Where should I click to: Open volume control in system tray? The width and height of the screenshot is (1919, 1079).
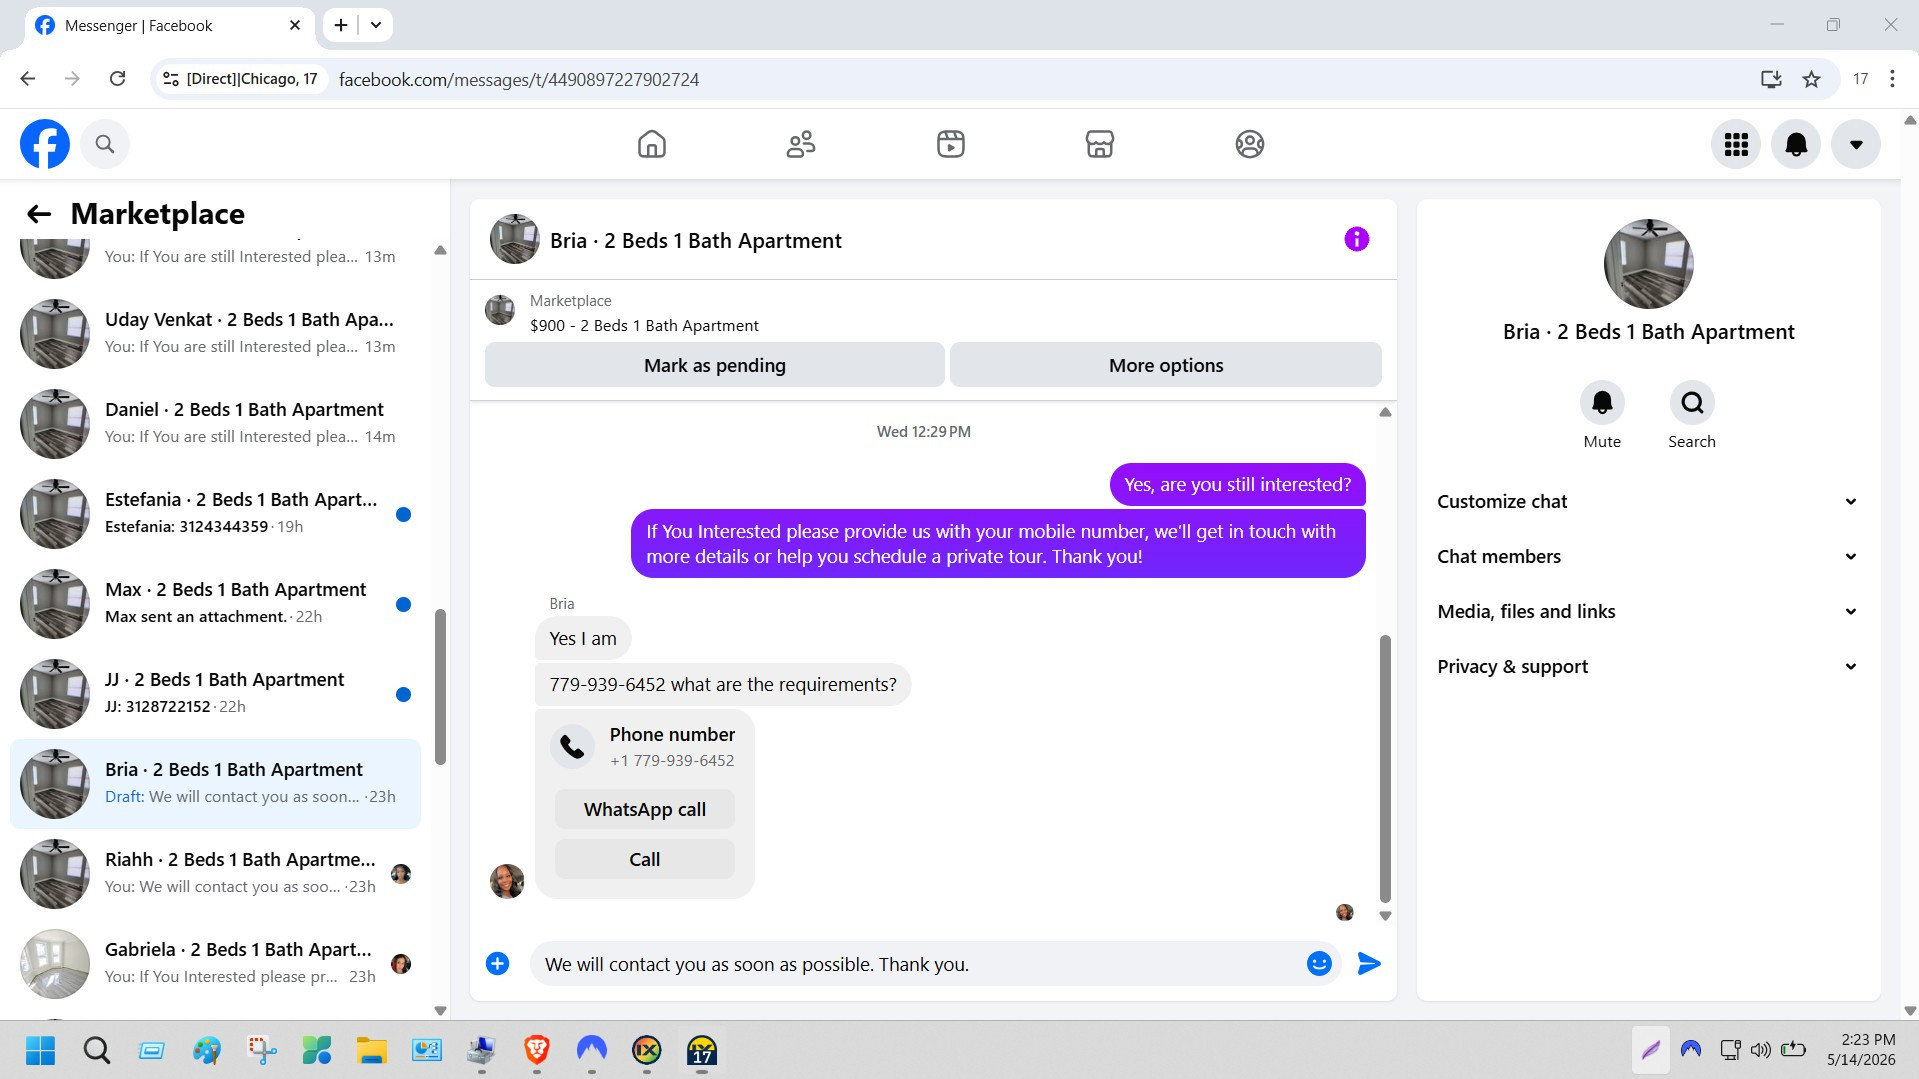1761,1050
